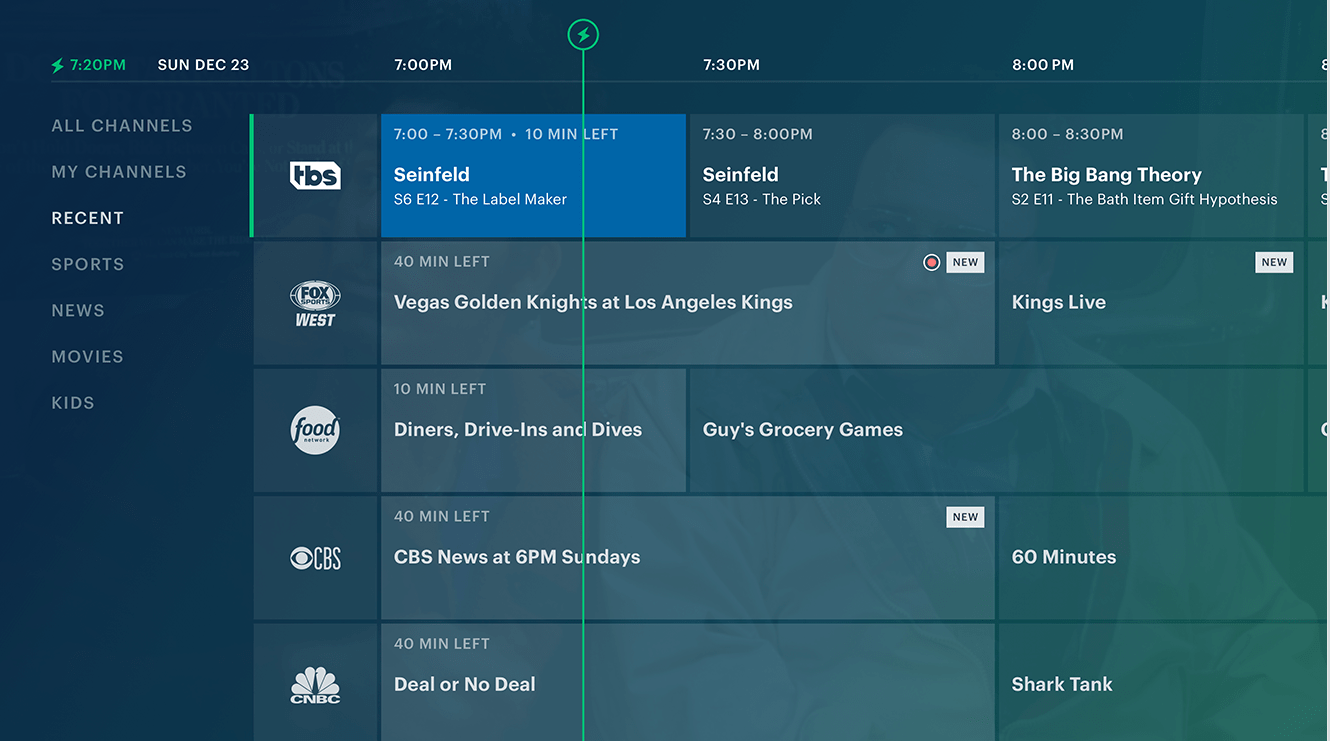Filter guide by Movies
Image resolution: width=1330 pixels, height=741 pixels.
click(x=88, y=356)
